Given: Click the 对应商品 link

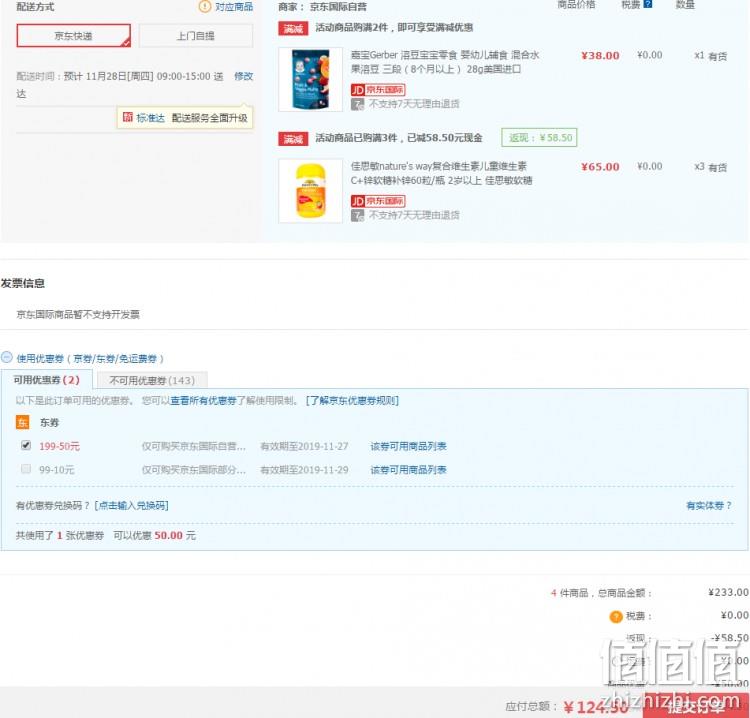Looking at the screenshot, I should (x=234, y=7).
